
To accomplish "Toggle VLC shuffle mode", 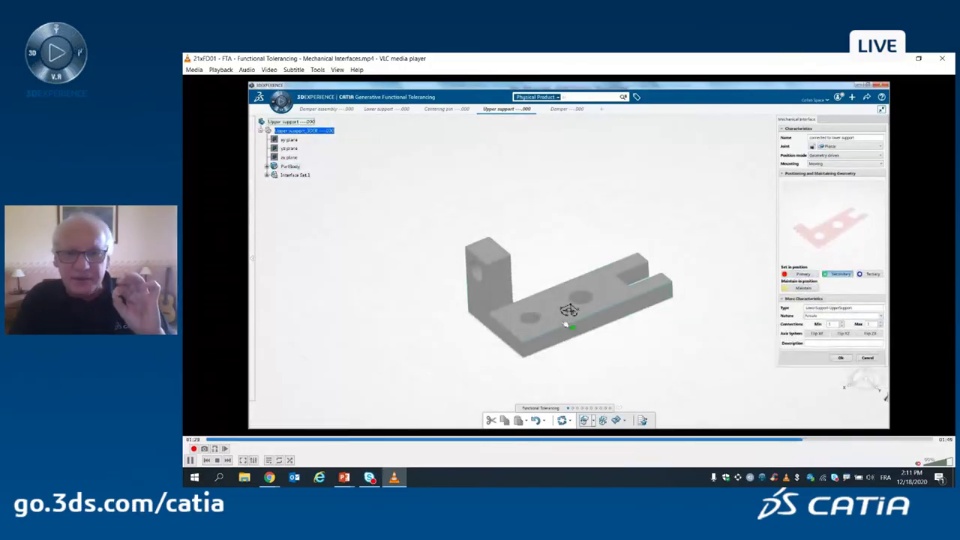I will tap(290, 460).
